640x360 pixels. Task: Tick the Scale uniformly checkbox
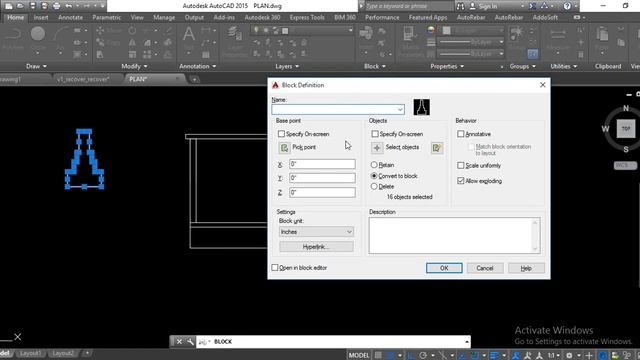[x=461, y=165]
